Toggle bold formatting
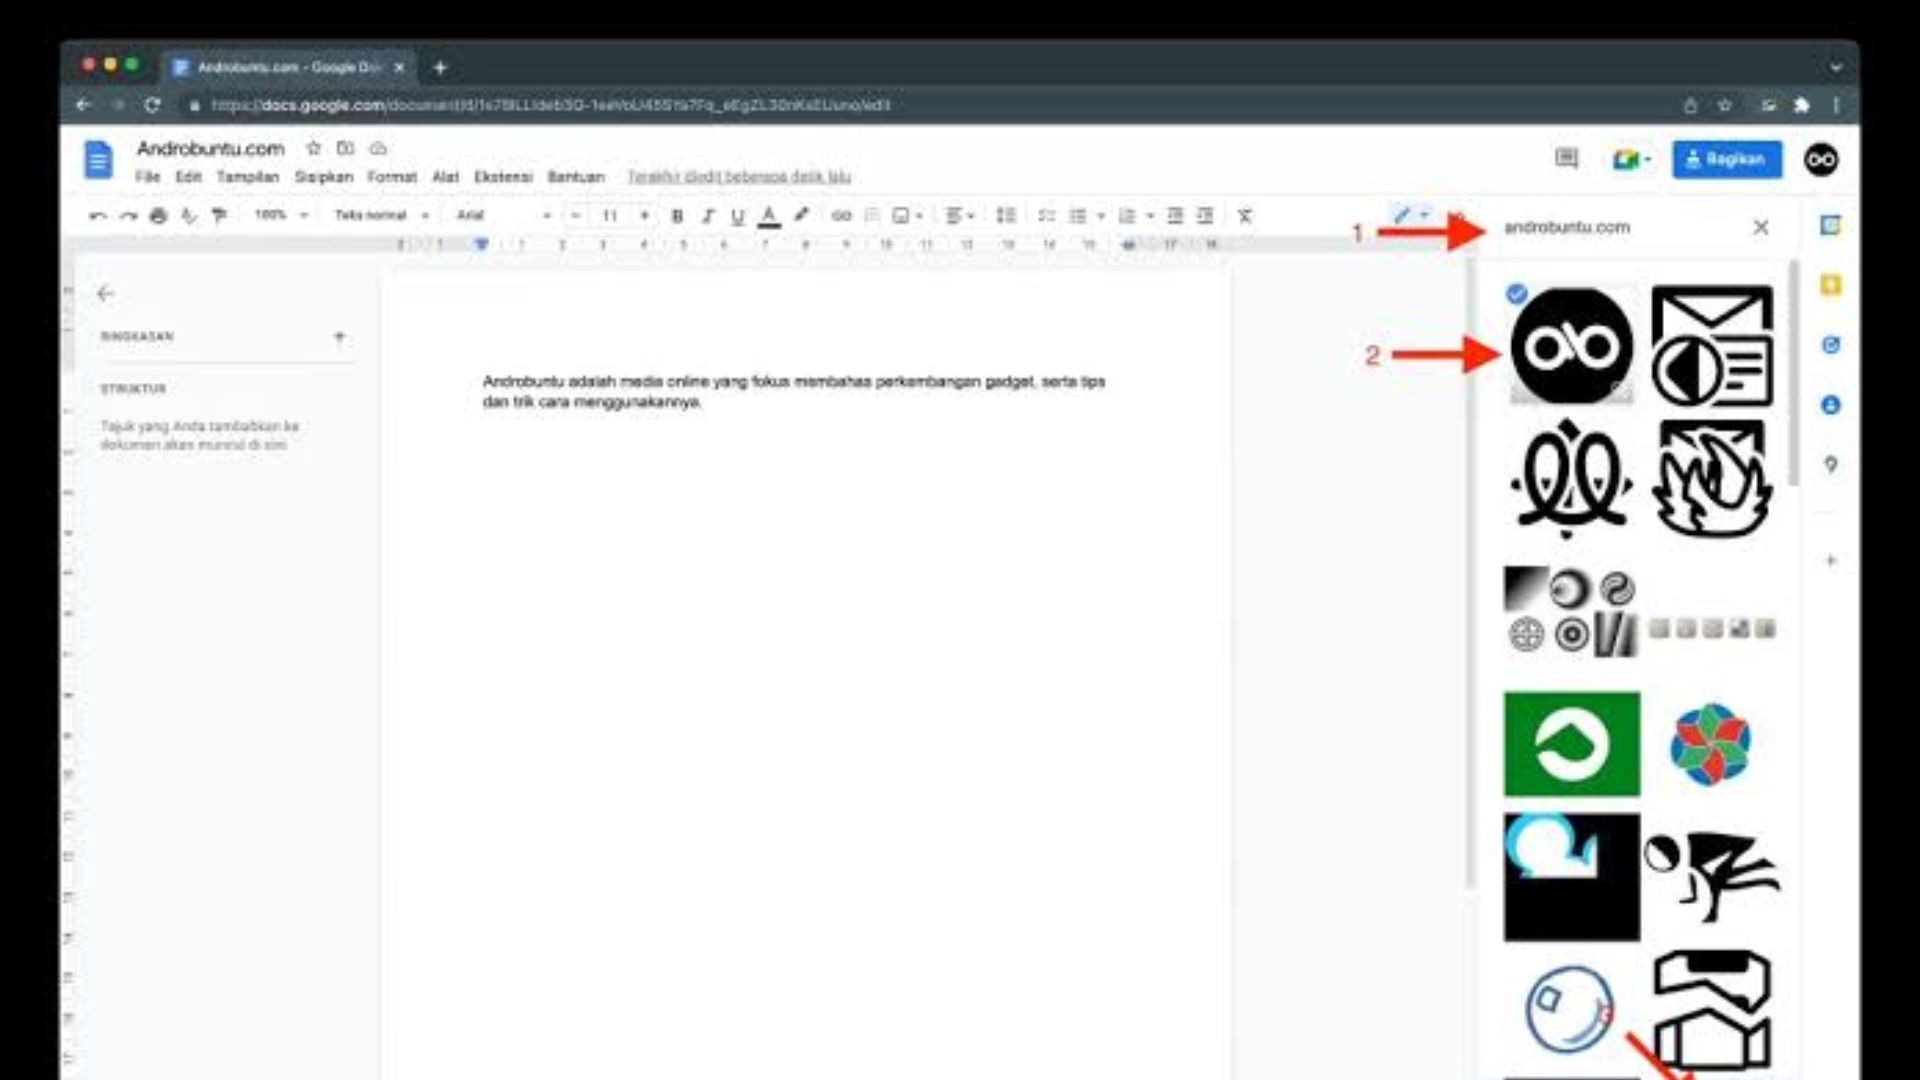 [677, 216]
